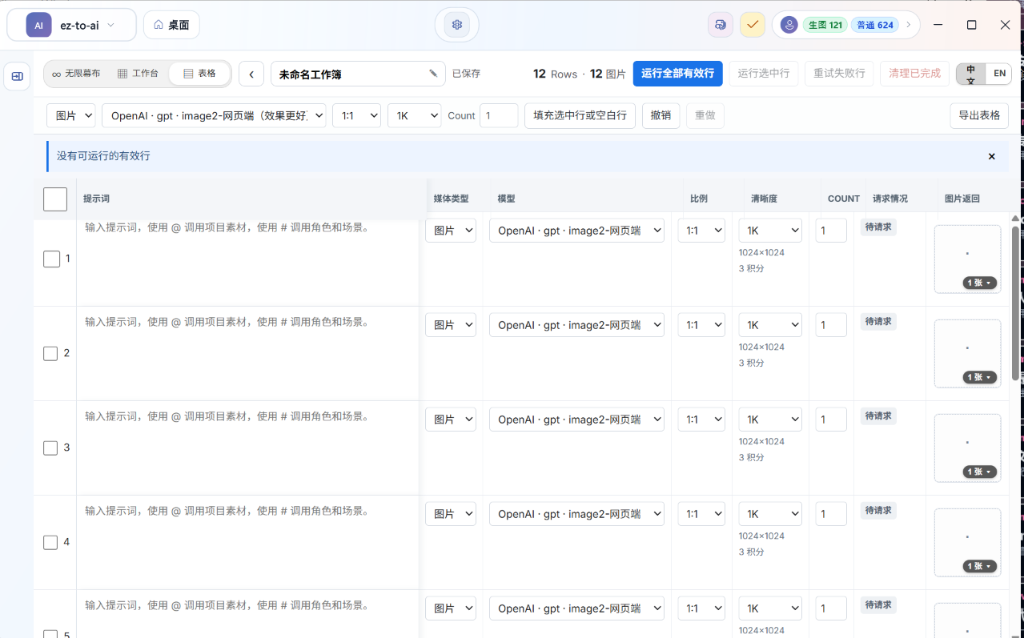Open the settings gear icon in title bar
This screenshot has height=638, width=1024.
pyautogui.click(x=456, y=25)
